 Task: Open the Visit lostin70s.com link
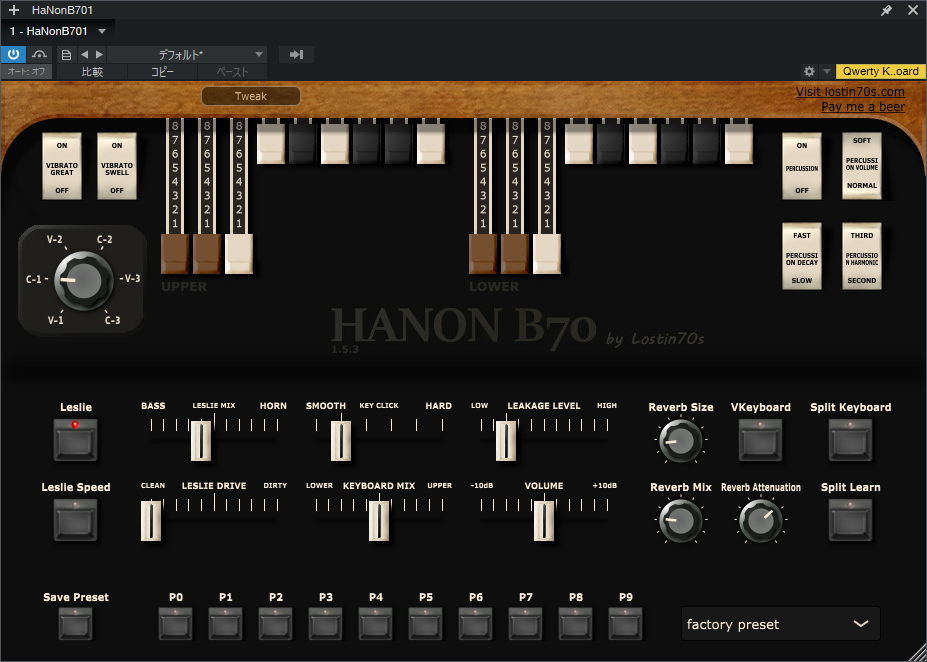[850, 92]
